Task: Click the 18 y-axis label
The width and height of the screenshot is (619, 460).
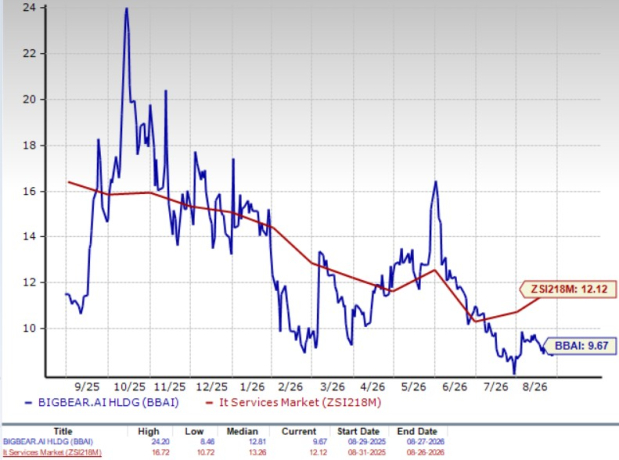Action: [29, 145]
